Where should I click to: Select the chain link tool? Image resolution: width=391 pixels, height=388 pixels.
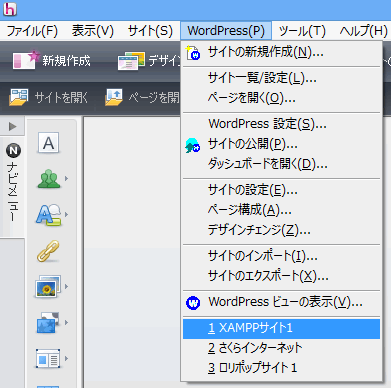48,251
